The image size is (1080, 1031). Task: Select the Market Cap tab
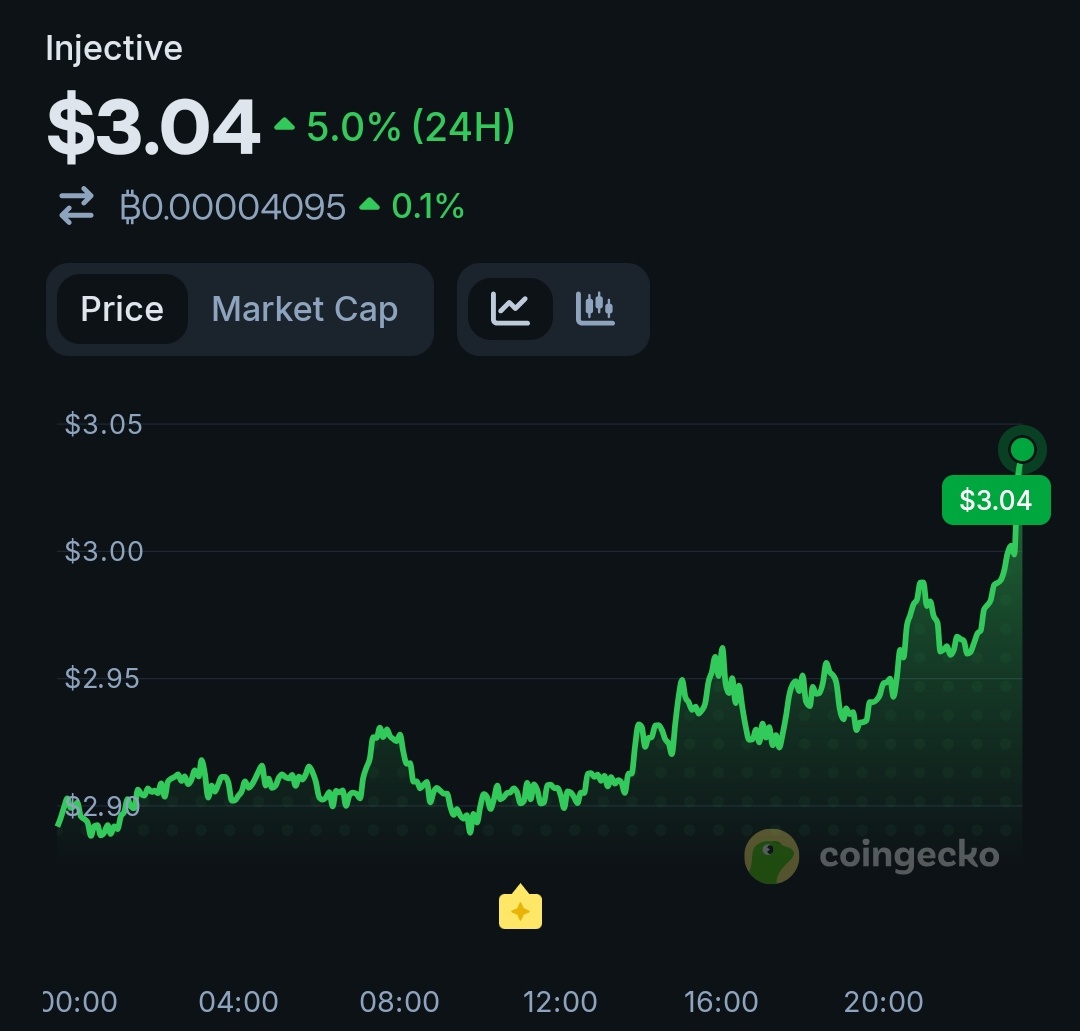[305, 309]
